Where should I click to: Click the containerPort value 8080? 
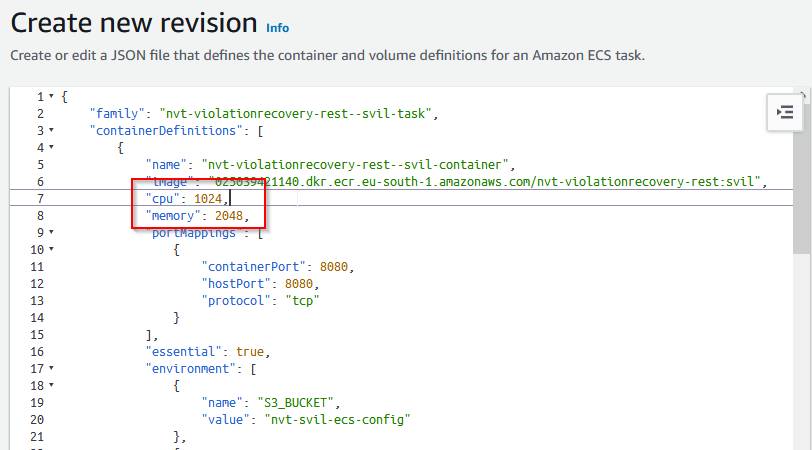pos(336,267)
